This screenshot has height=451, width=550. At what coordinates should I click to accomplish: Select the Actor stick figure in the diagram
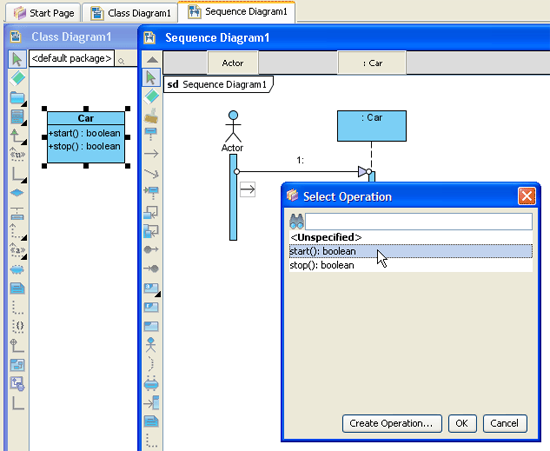233,127
